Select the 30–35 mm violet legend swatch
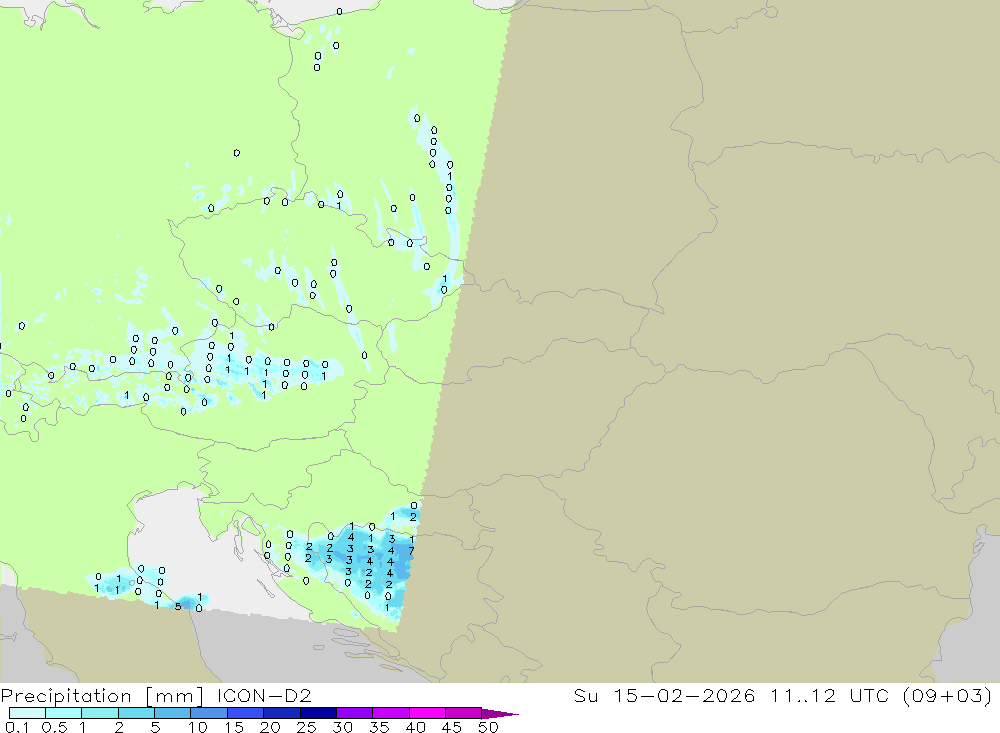The image size is (1000, 733). [x=354, y=713]
